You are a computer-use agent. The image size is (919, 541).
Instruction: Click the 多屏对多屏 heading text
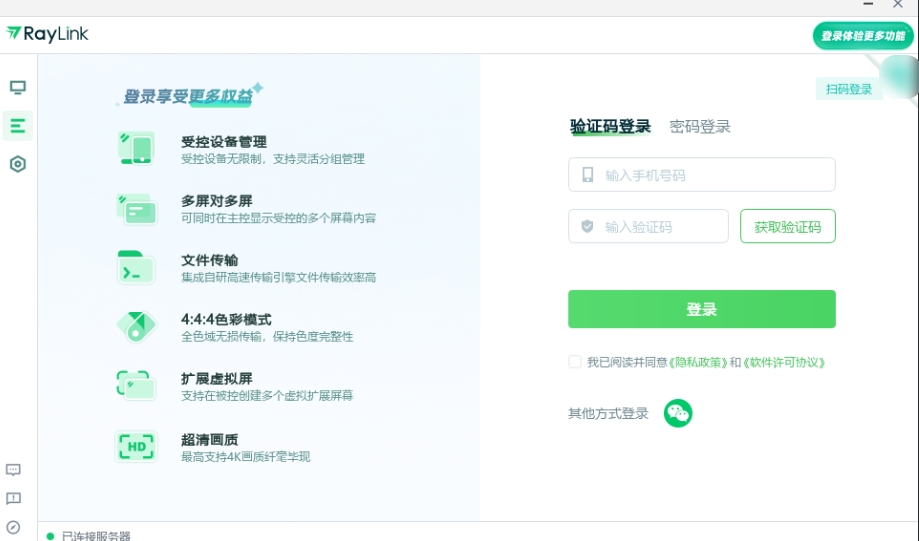click(217, 201)
